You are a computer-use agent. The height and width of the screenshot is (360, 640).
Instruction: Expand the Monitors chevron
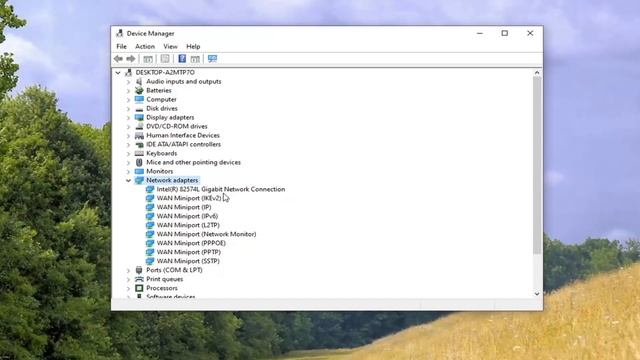tap(129, 171)
